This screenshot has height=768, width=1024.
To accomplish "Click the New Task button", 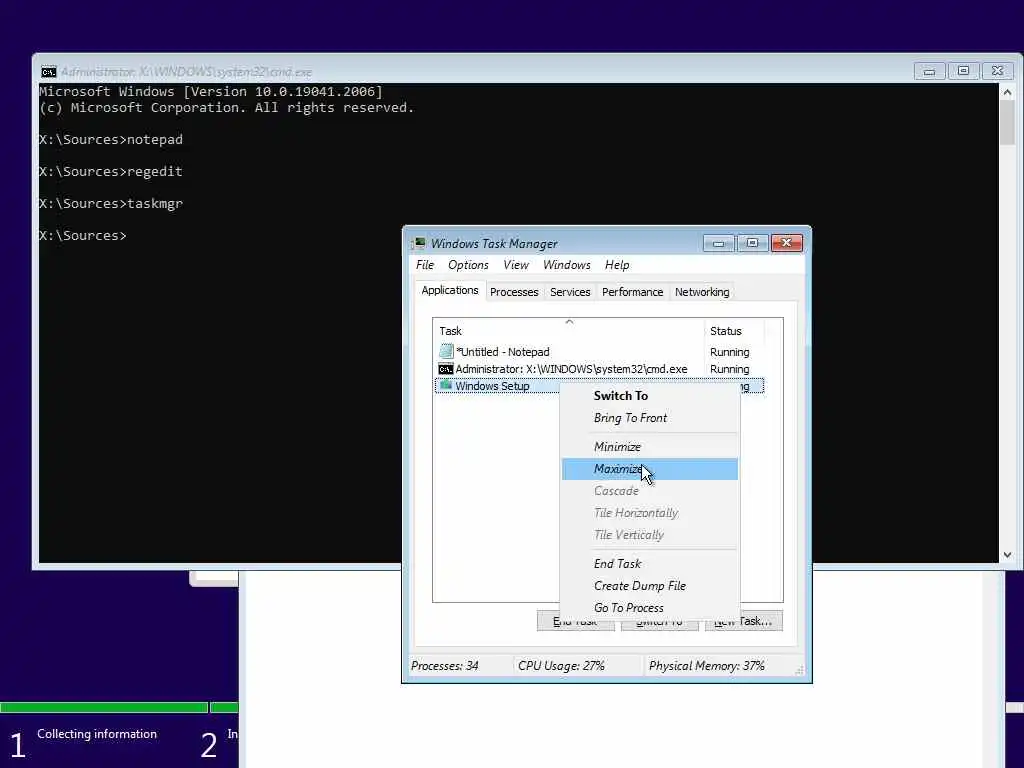I will (x=743, y=621).
